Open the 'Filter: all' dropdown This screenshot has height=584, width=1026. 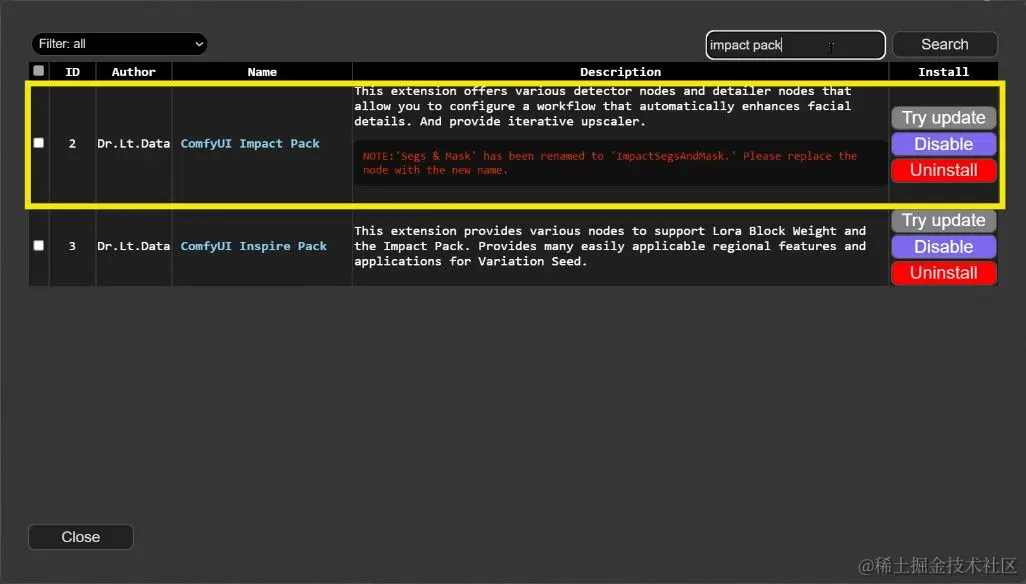pyautogui.click(x=119, y=44)
